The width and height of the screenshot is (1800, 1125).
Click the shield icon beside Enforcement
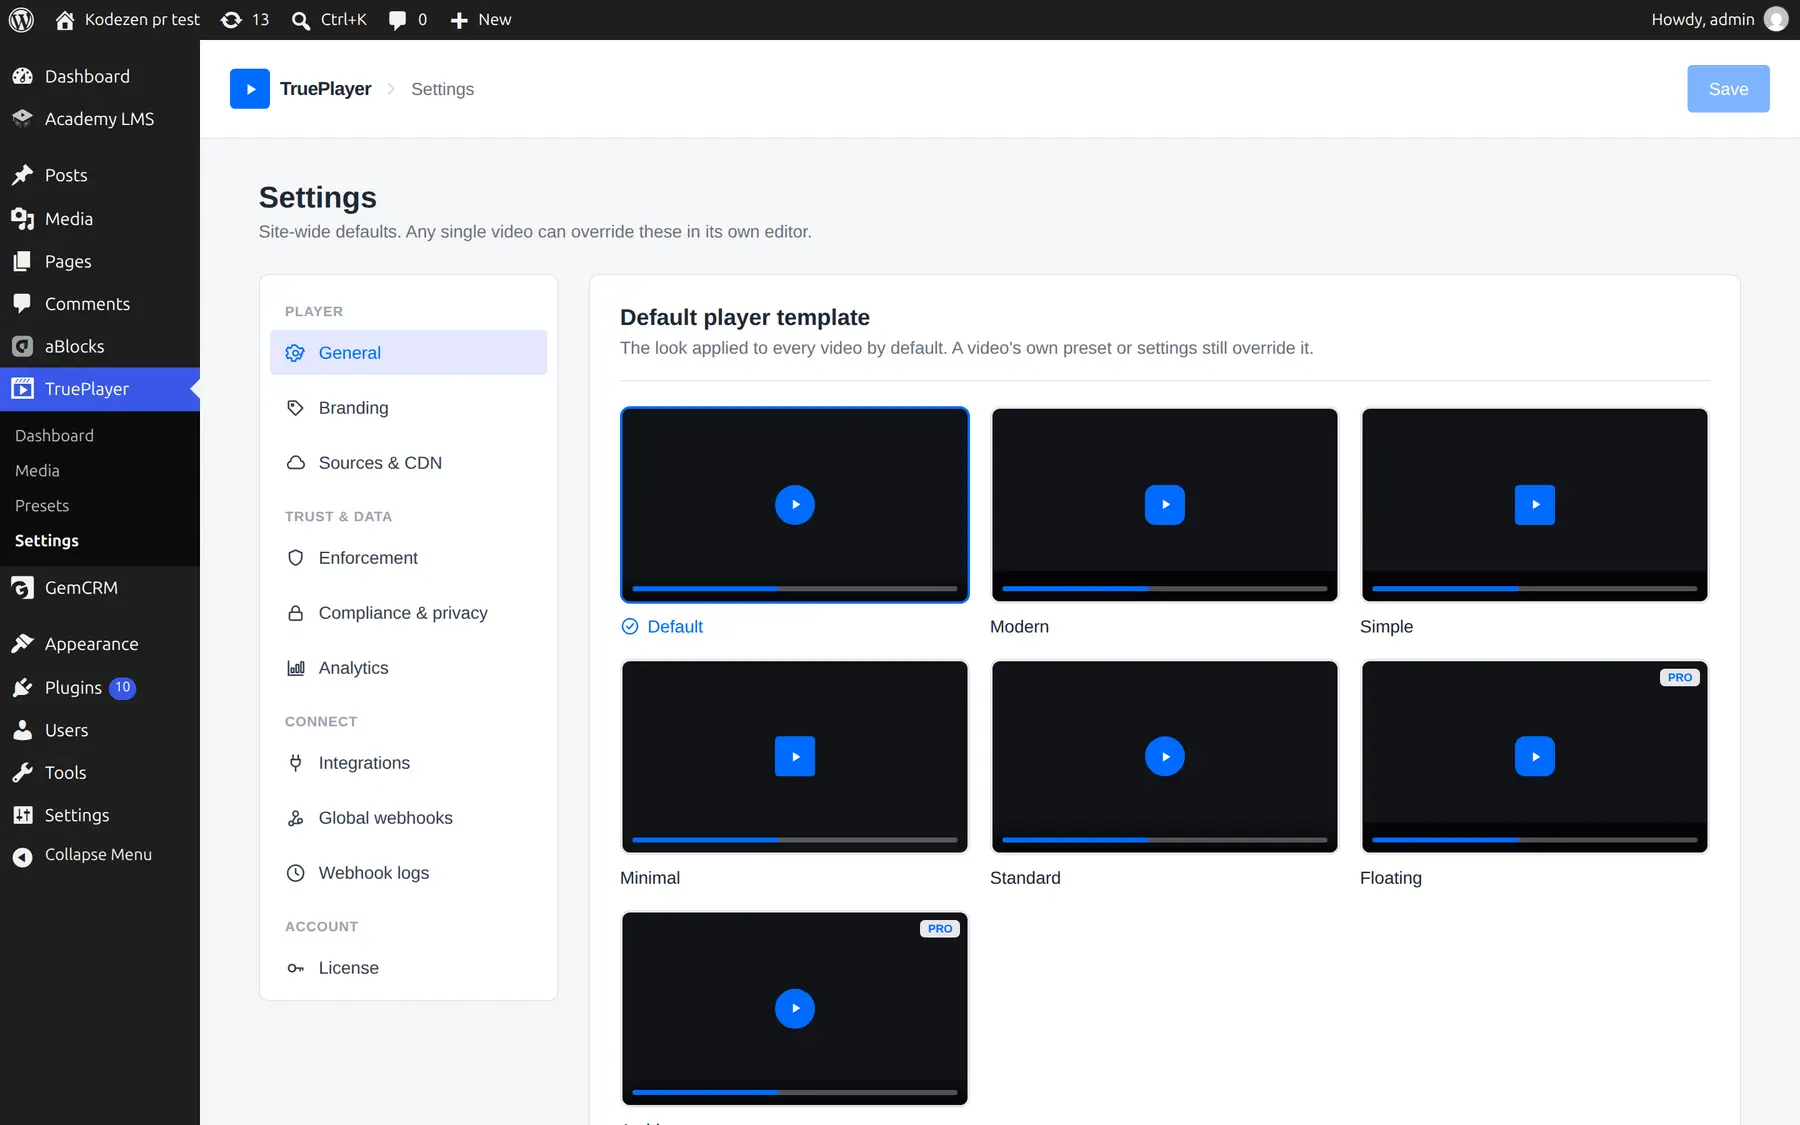point(295,558)
